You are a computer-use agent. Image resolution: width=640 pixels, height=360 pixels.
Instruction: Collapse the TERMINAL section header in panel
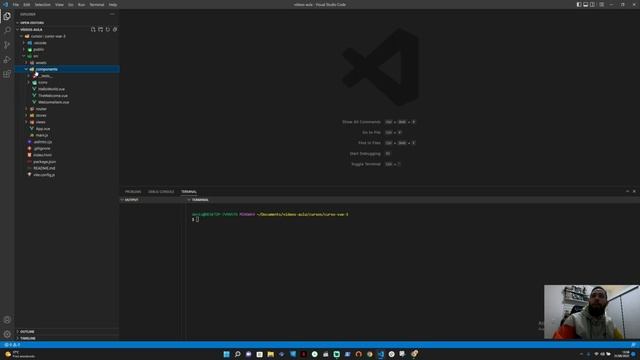click(x=200, y=200)
